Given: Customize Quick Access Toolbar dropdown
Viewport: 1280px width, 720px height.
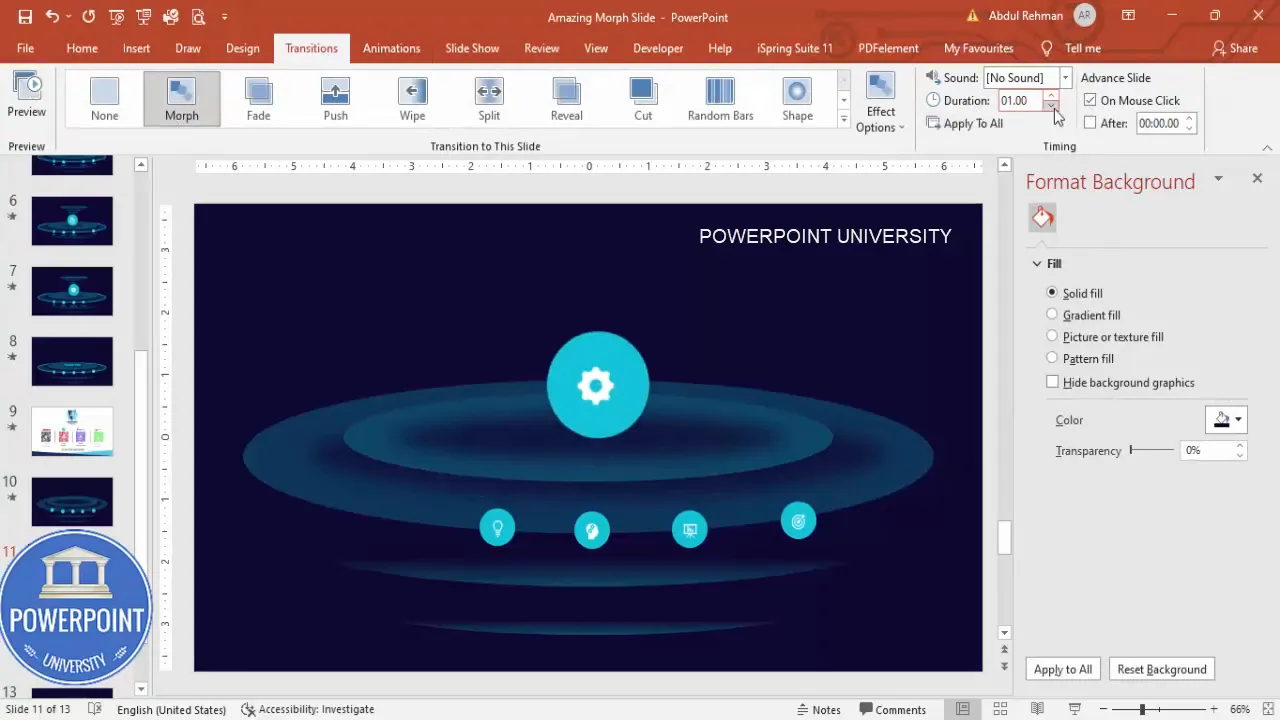Looking at the screenshot, I should pos(224,17).
